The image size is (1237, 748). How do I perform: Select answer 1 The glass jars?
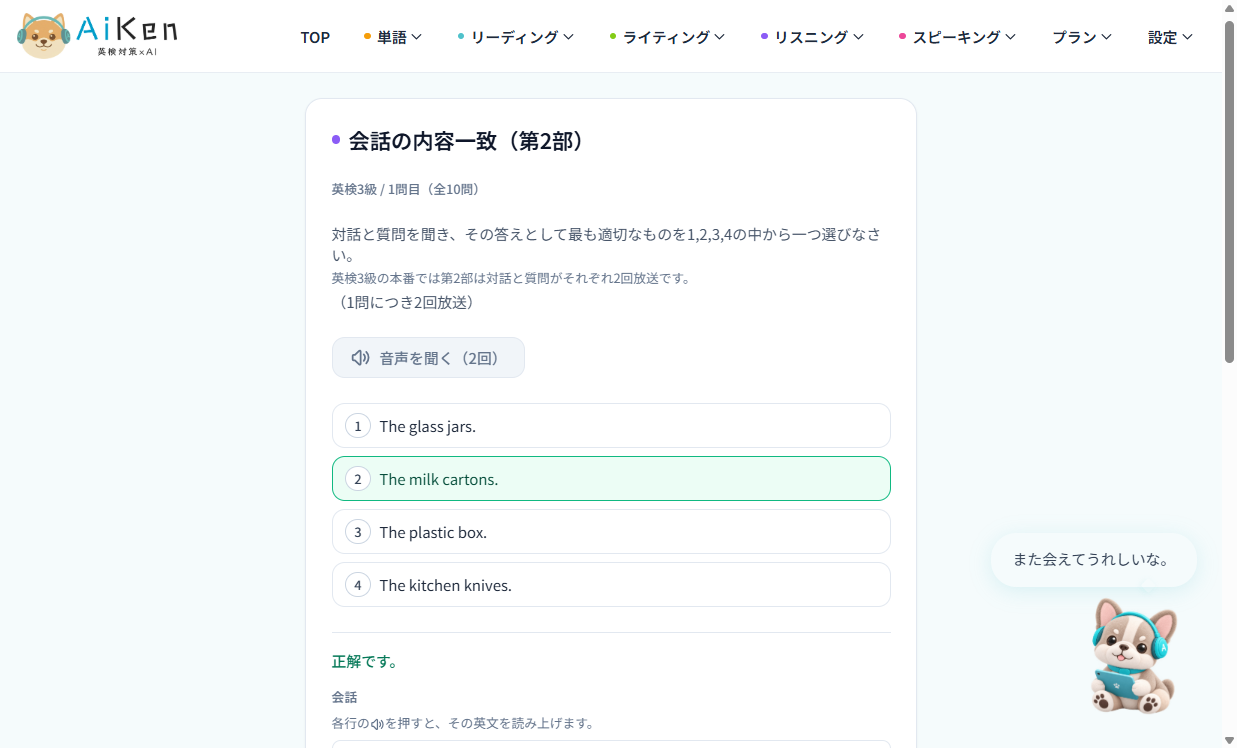[611, 426]
